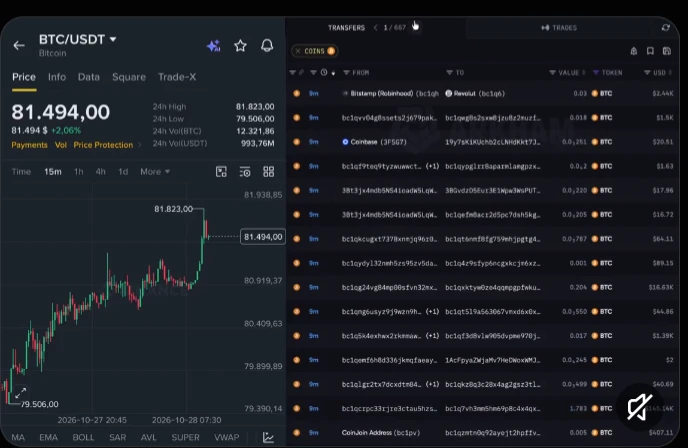Open the VALUE column filter
This screenshot has width=688, height=448.
coord(552,72)
